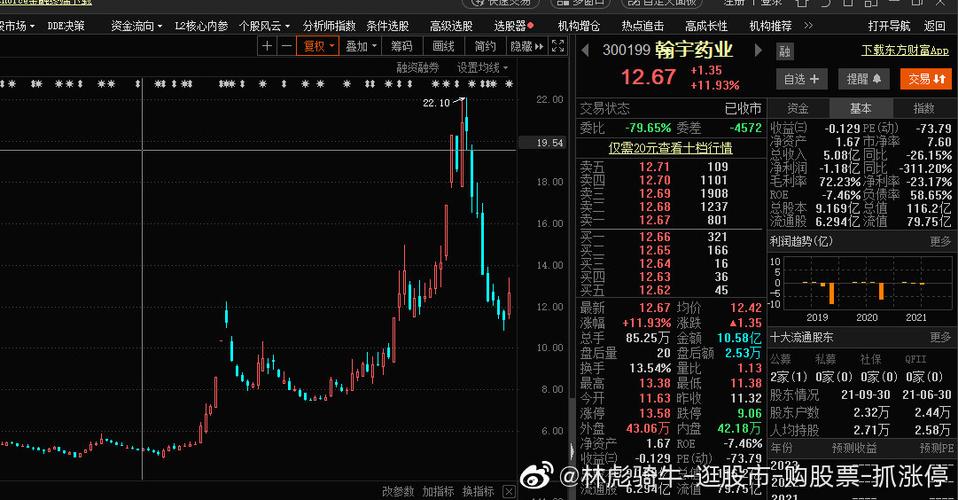Zoom in the chart with plus button
The image size is (958, 500).
pos(267,46)
